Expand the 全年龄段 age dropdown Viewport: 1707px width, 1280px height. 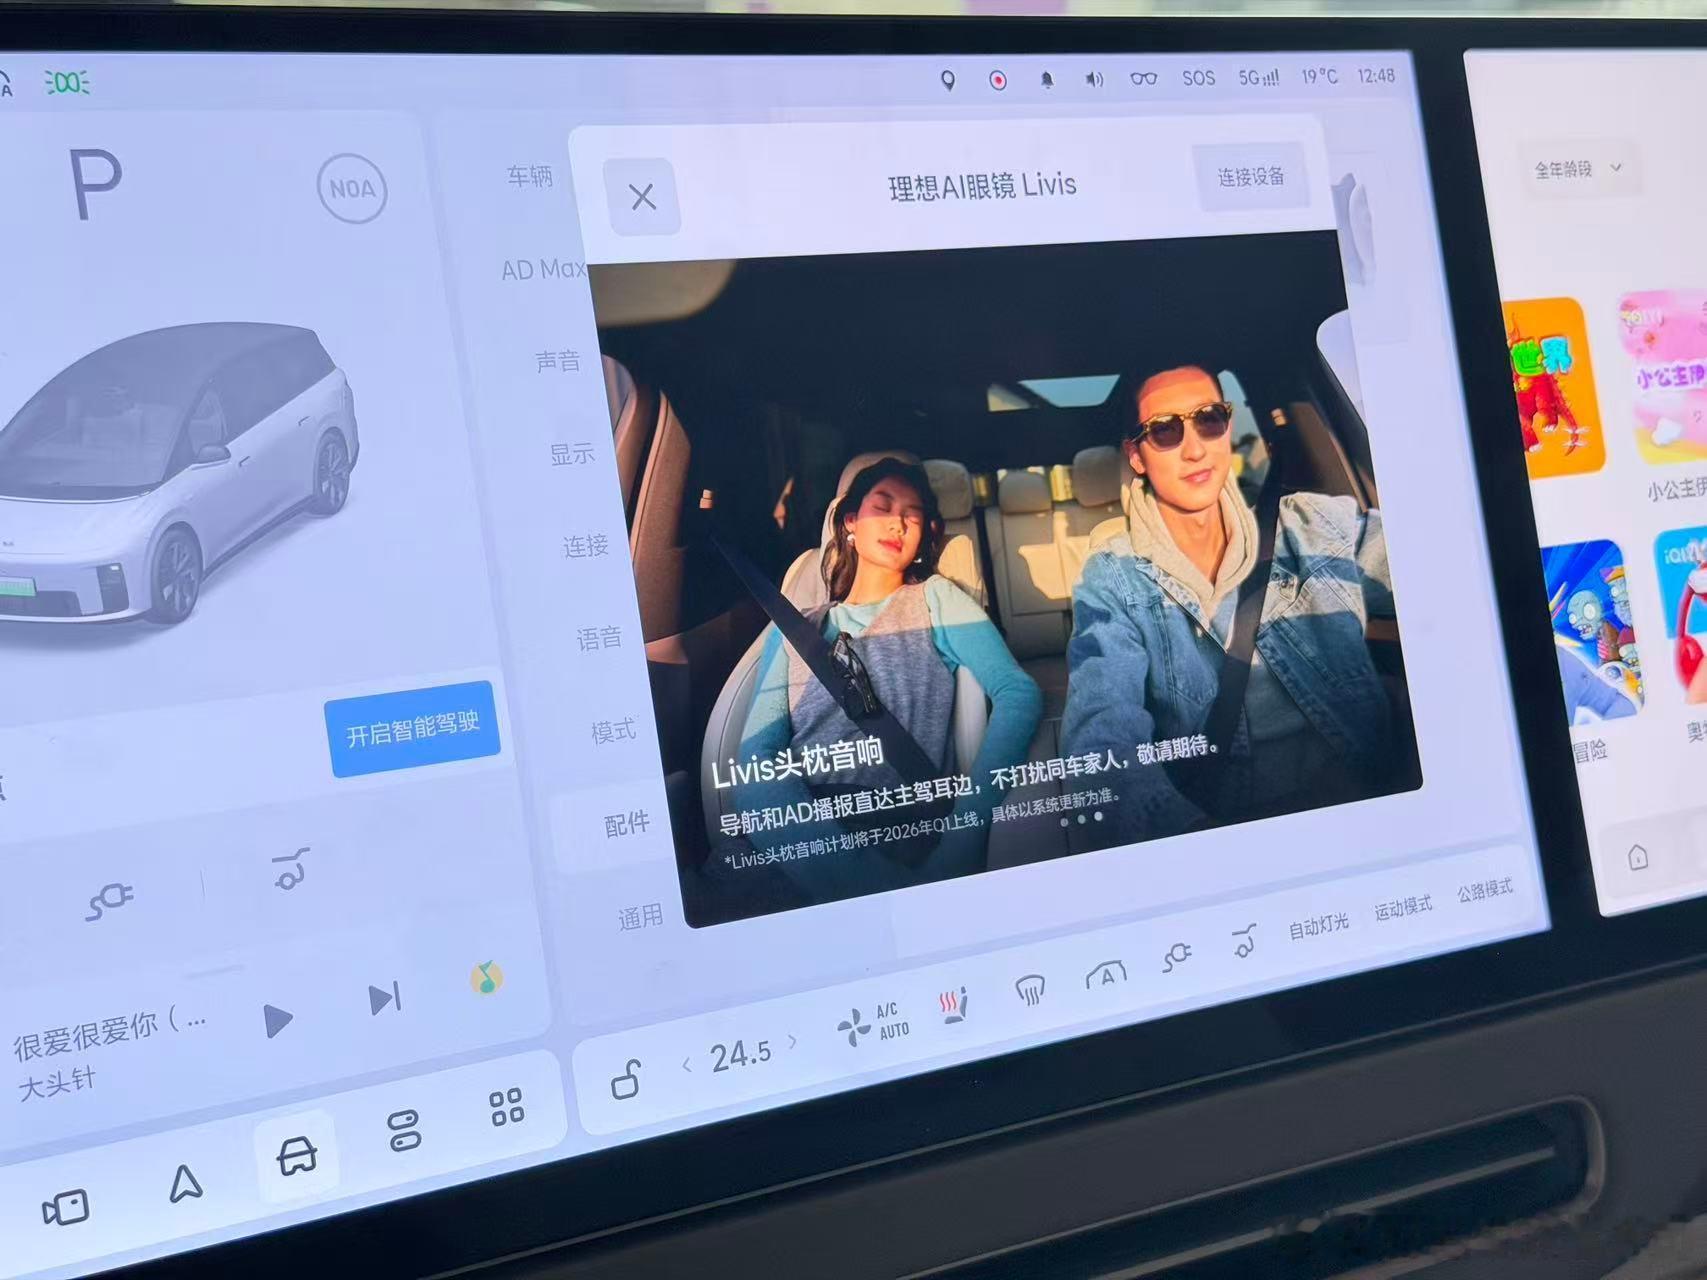1578,170
